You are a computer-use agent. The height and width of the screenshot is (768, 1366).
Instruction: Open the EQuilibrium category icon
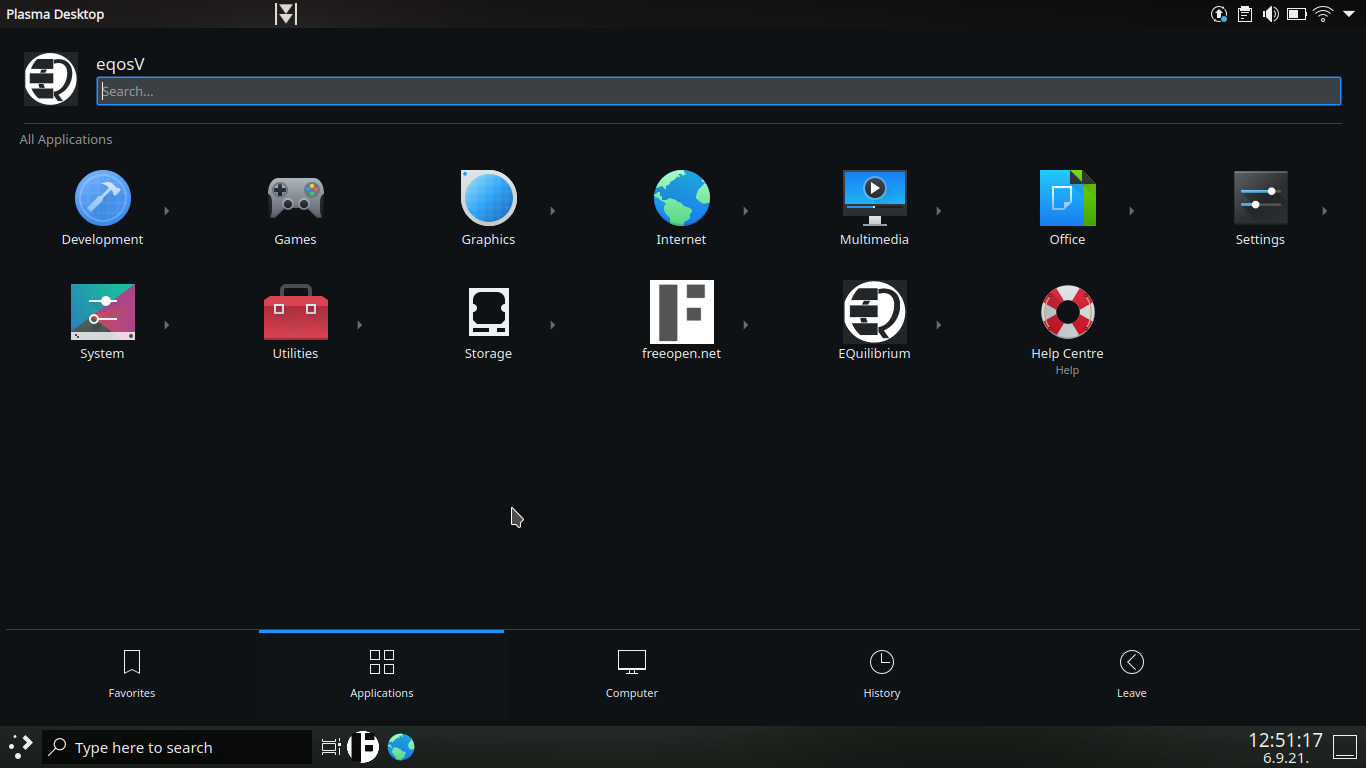pos(874,312)
